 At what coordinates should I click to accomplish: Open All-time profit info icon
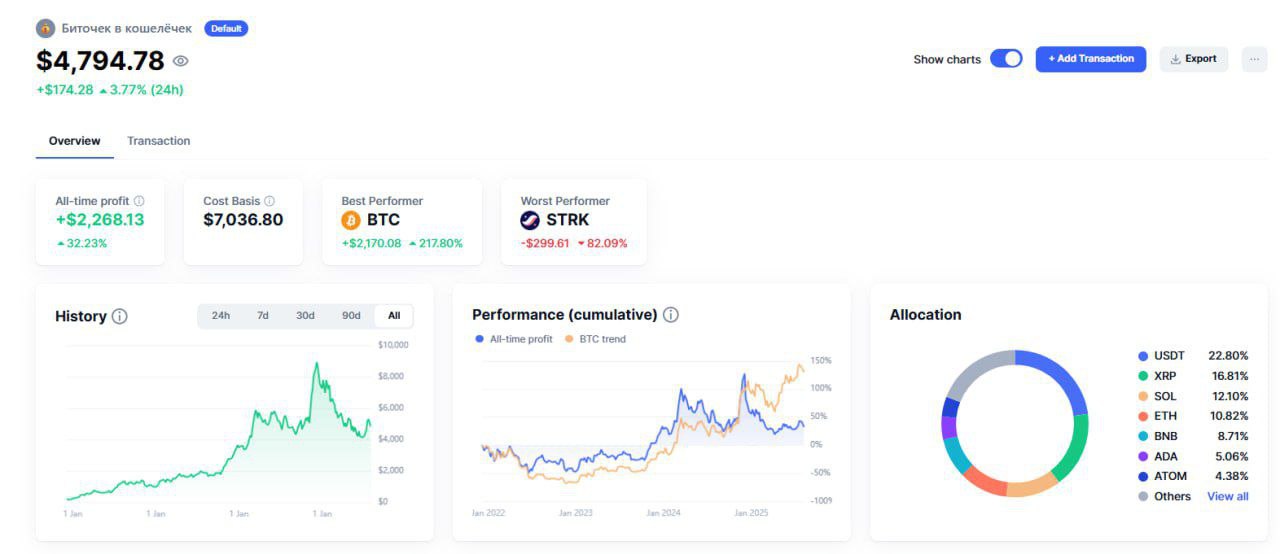(139, 201)
